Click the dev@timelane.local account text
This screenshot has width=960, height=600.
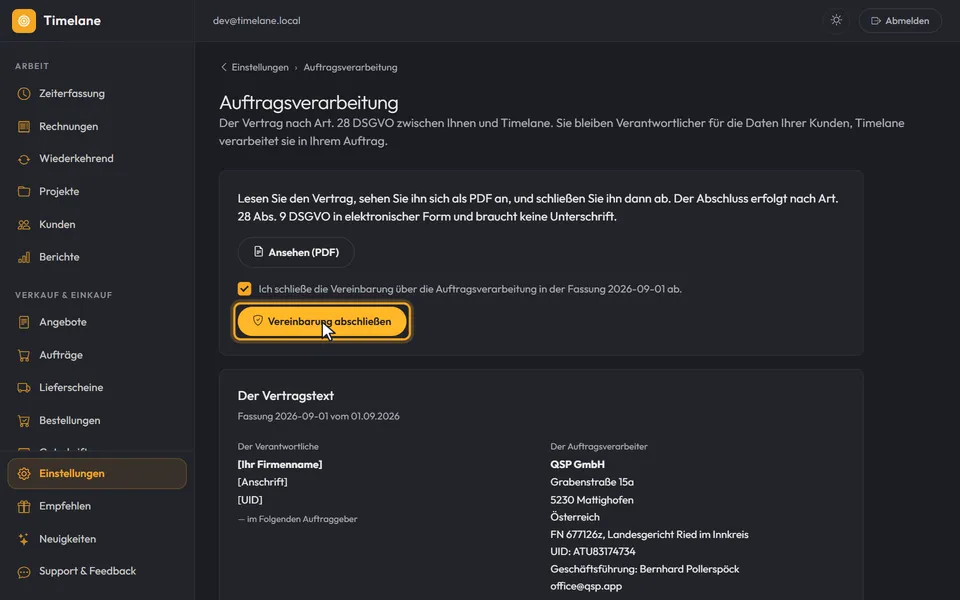pyautogui.click(x=257, y=21)
